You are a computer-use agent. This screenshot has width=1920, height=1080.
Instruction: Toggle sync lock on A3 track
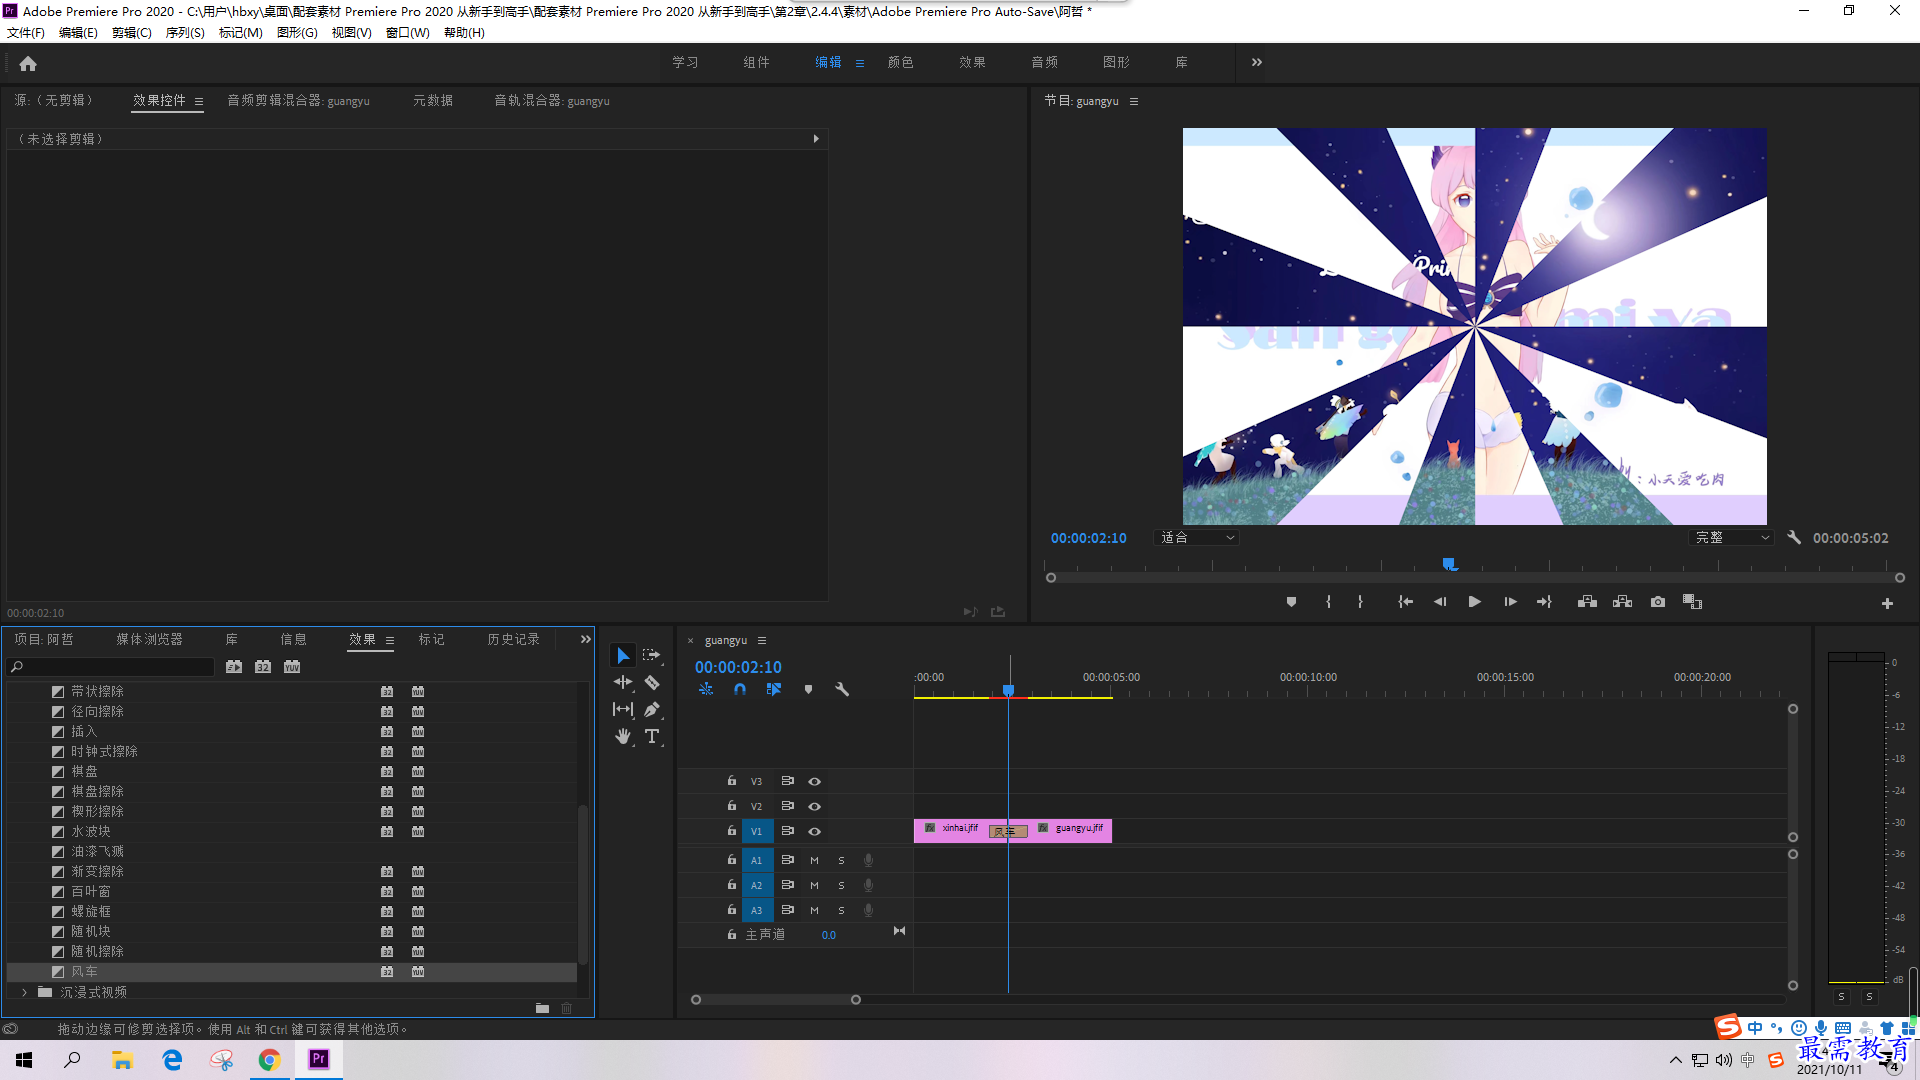point(787,910)
